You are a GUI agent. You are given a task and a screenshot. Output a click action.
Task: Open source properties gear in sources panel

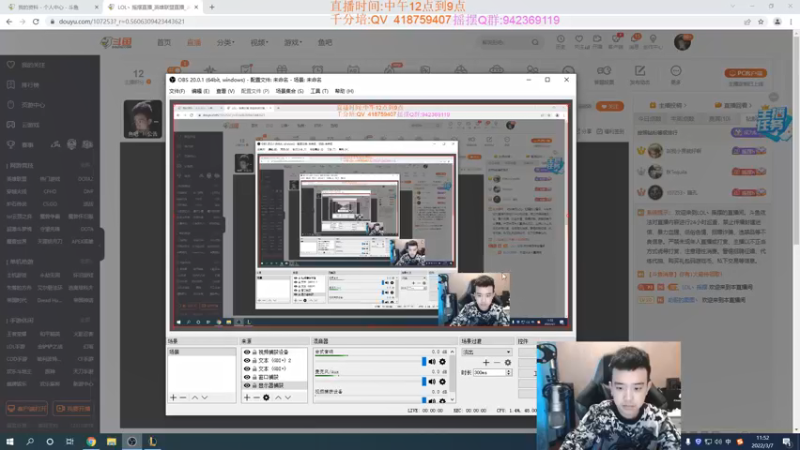pyautogui.click(x=266, y=397)
